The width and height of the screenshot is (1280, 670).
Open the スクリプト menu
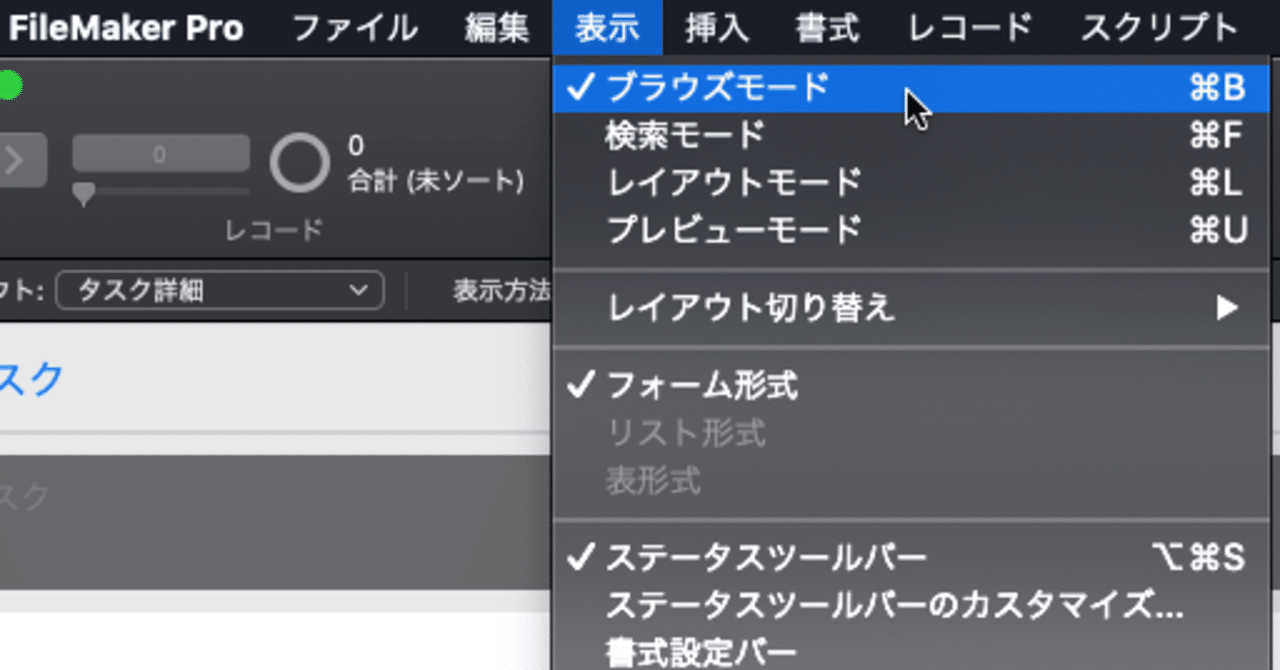tap(1159, 28)
